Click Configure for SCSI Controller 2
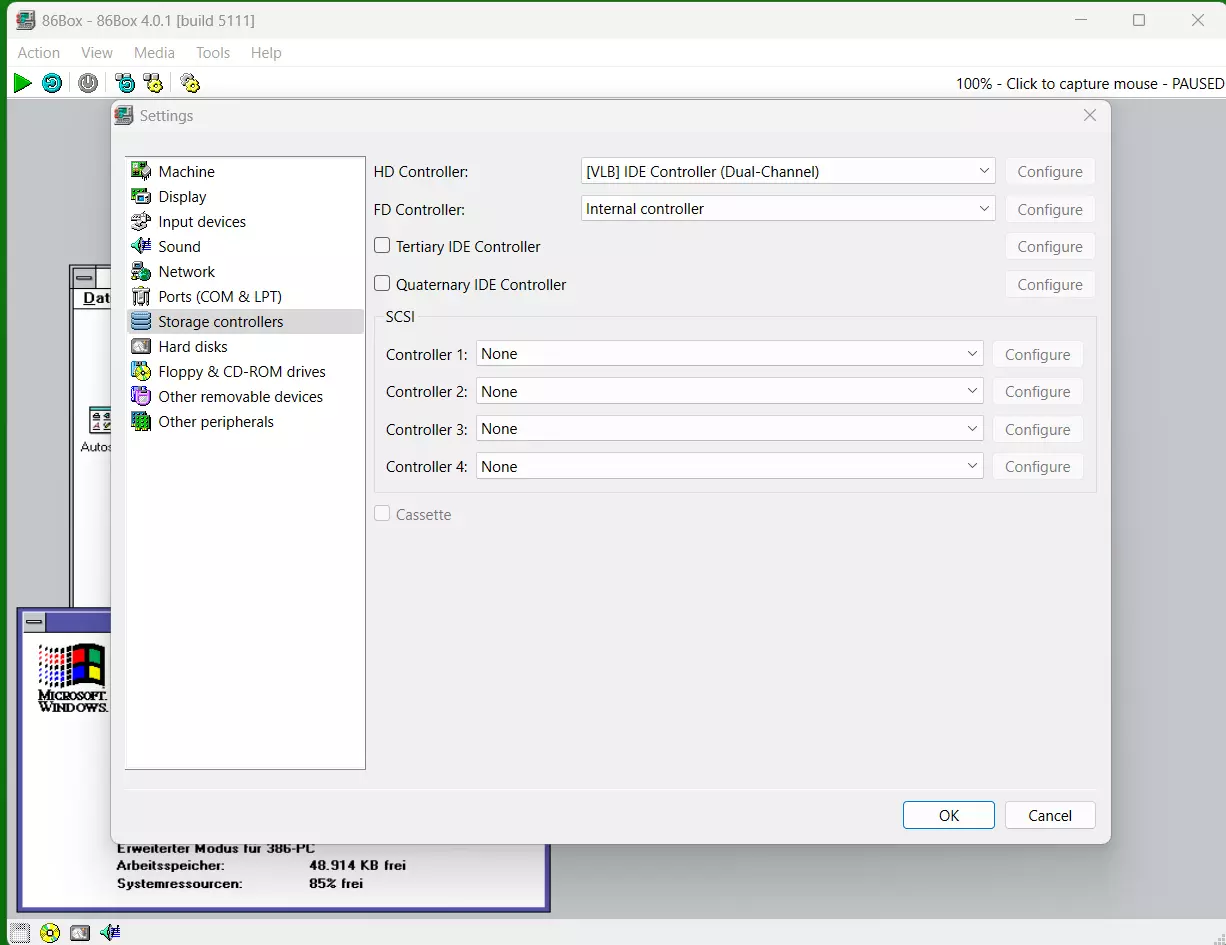Image resolution: width=1226 pixels, height=945 pixels. 1038,392
